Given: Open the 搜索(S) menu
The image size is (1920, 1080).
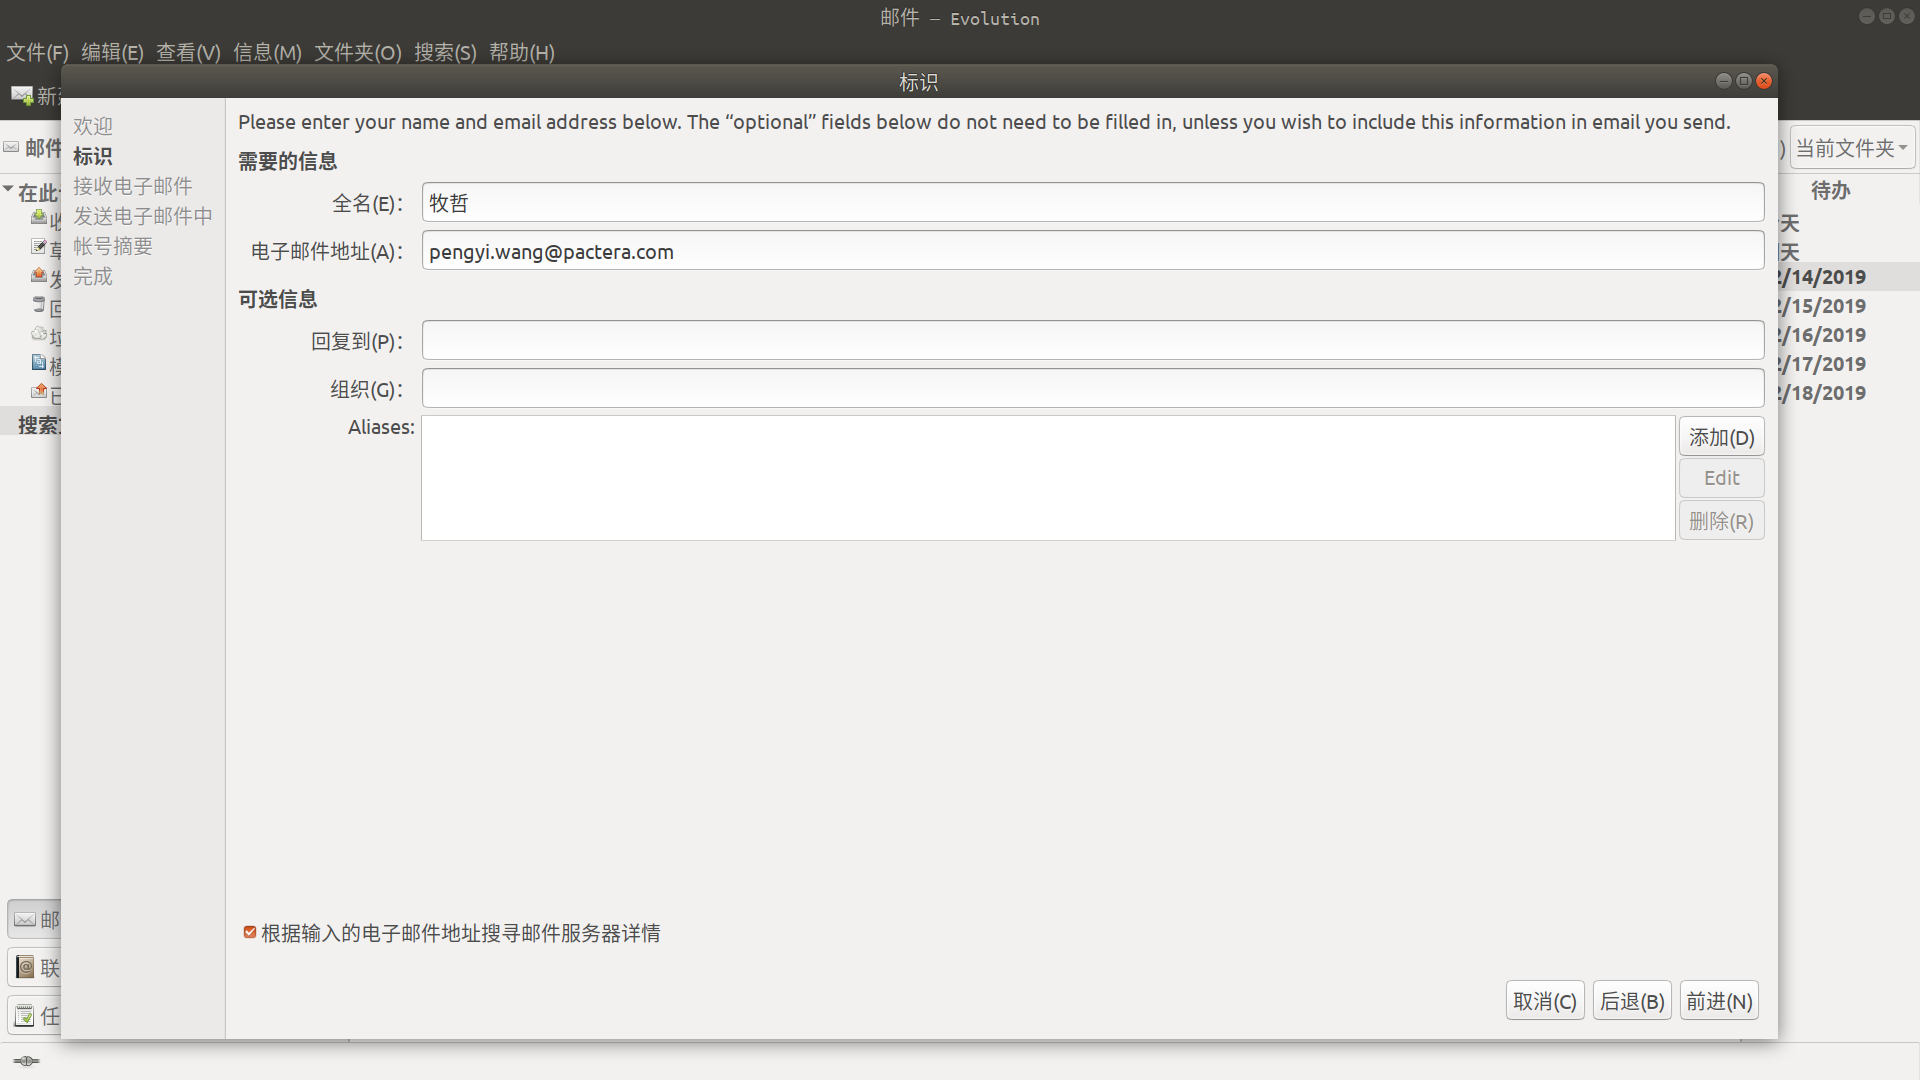Looking at the screenshot, I should pyautogui.click(x=445, y=52).
